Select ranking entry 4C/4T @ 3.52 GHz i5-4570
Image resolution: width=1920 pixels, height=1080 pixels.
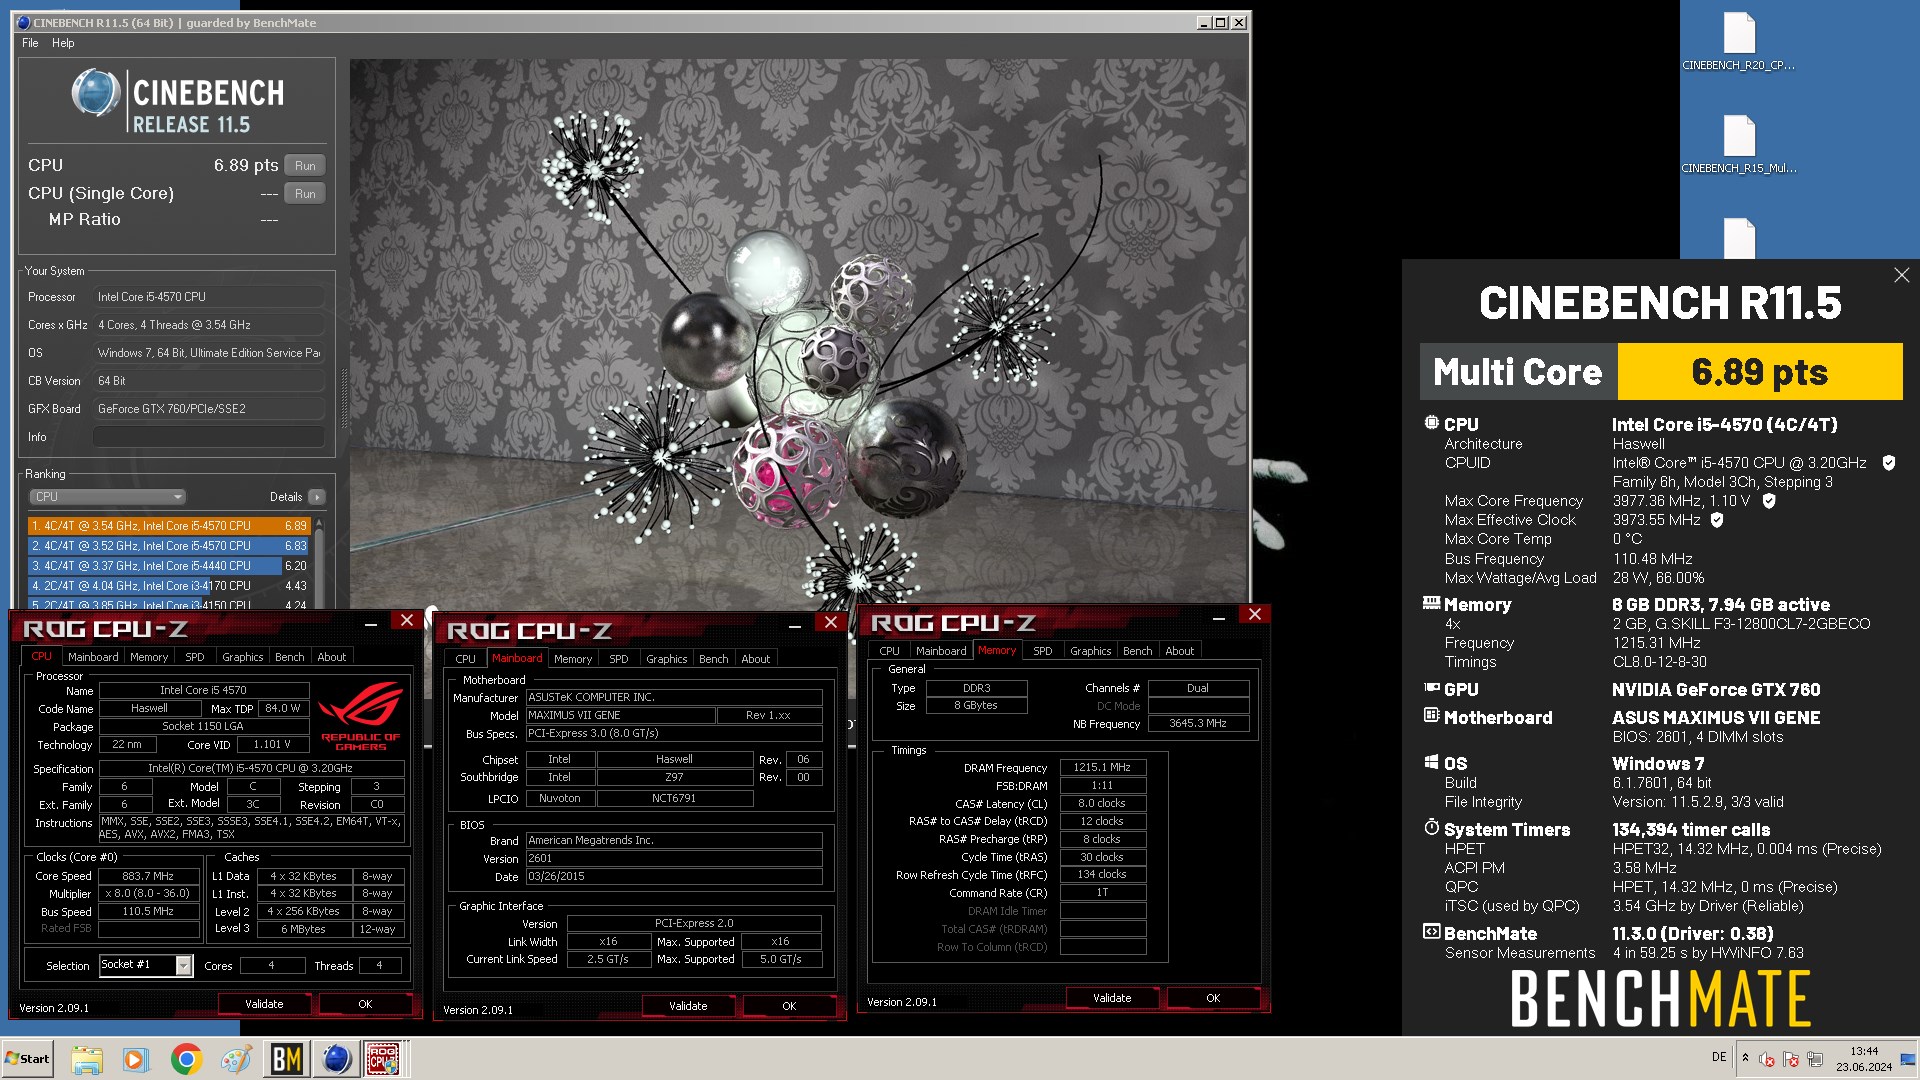[169, 546]
